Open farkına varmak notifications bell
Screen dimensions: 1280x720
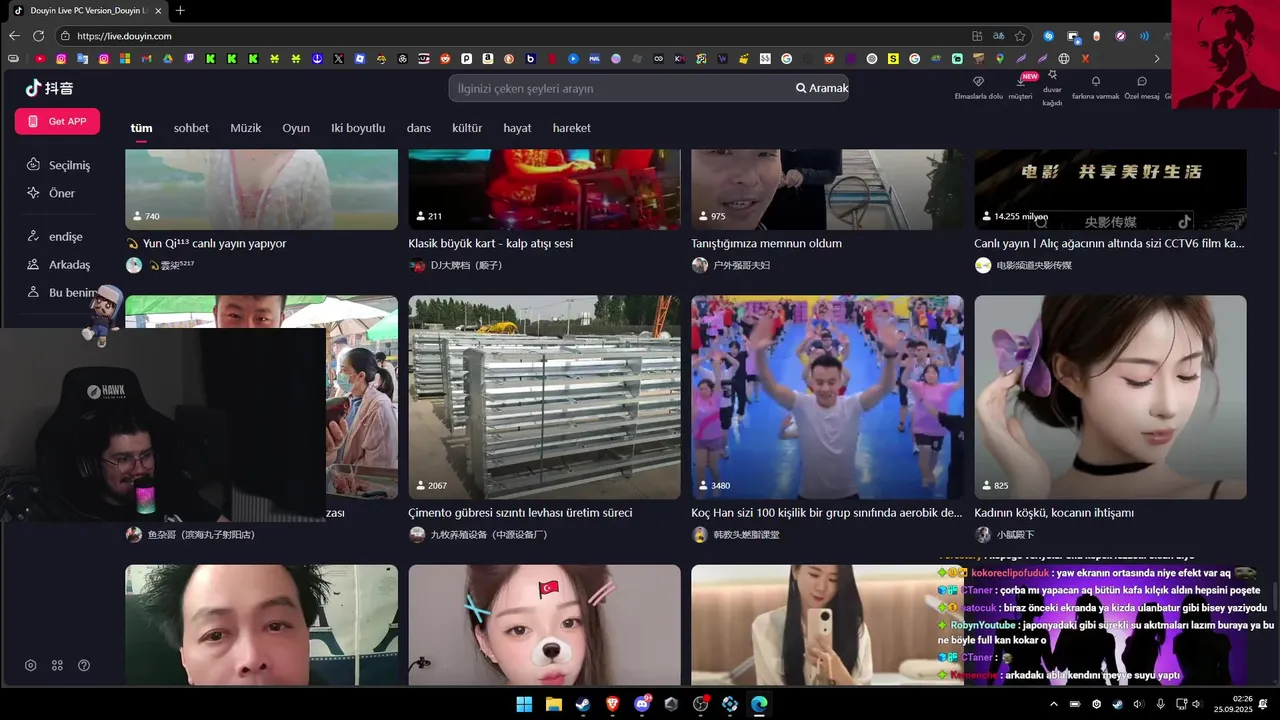1096,82
